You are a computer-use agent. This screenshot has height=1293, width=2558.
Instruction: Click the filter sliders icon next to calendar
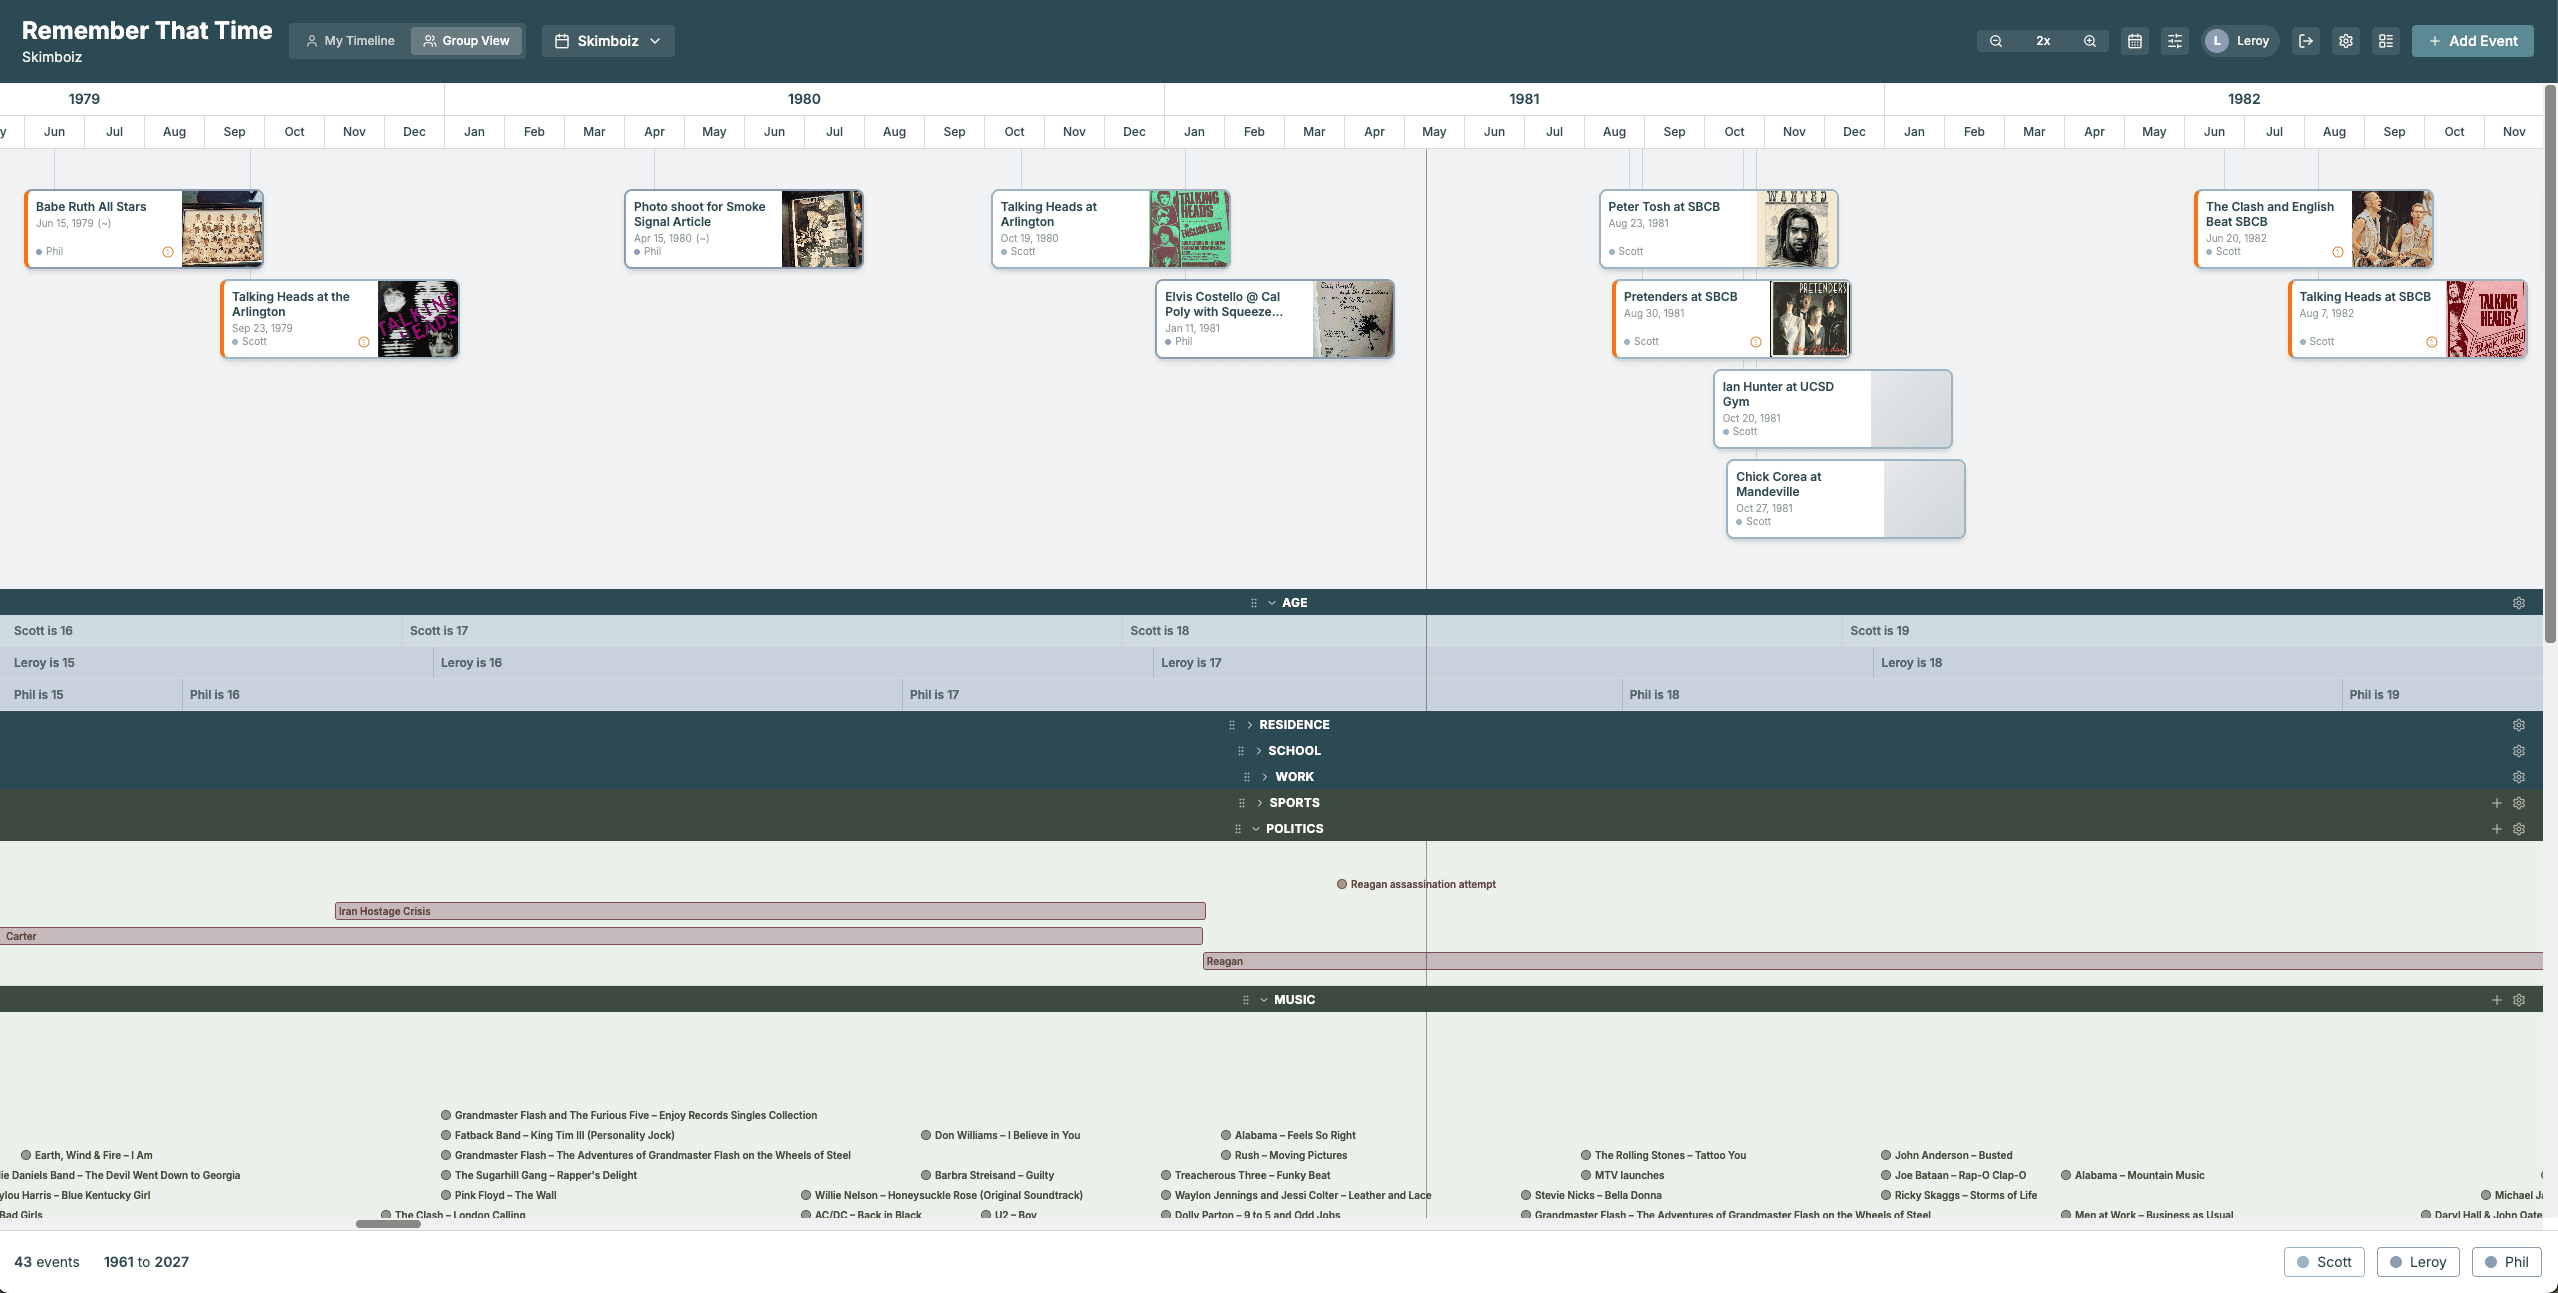click(x=2175, y=40)
